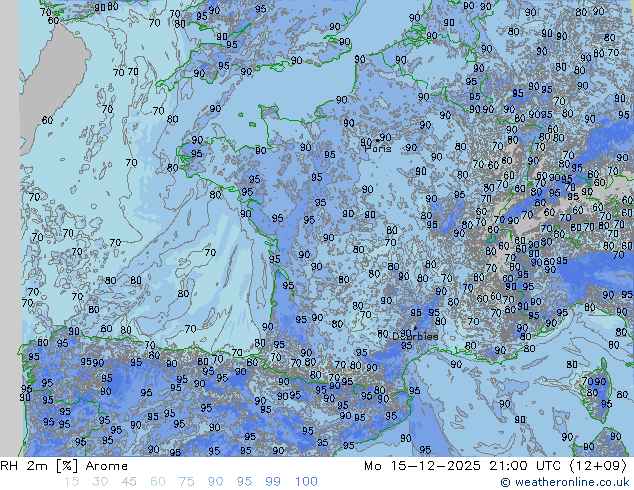Click legend value 60 in the bottom scale

click(x=158, y=482)
